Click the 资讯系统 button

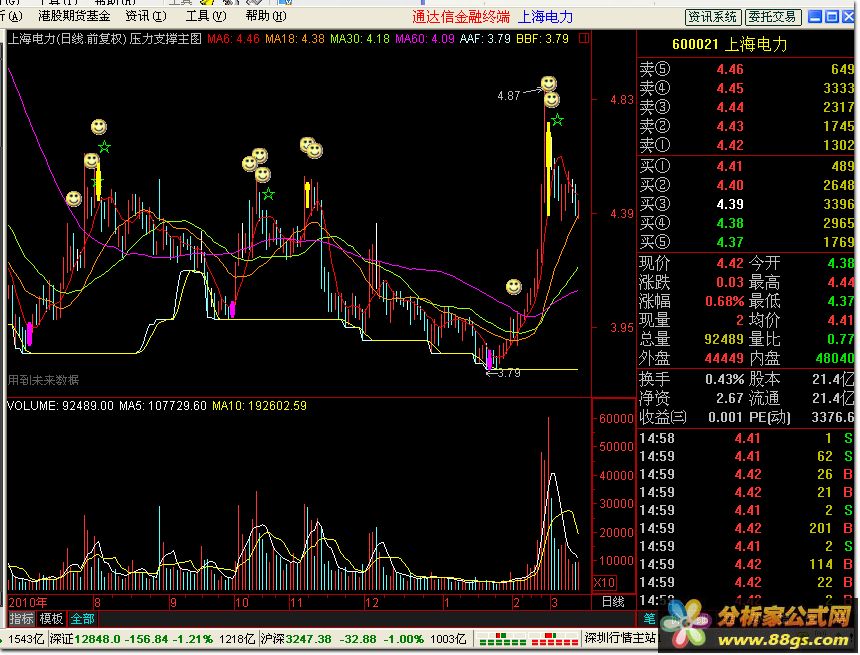pos(712,17)
